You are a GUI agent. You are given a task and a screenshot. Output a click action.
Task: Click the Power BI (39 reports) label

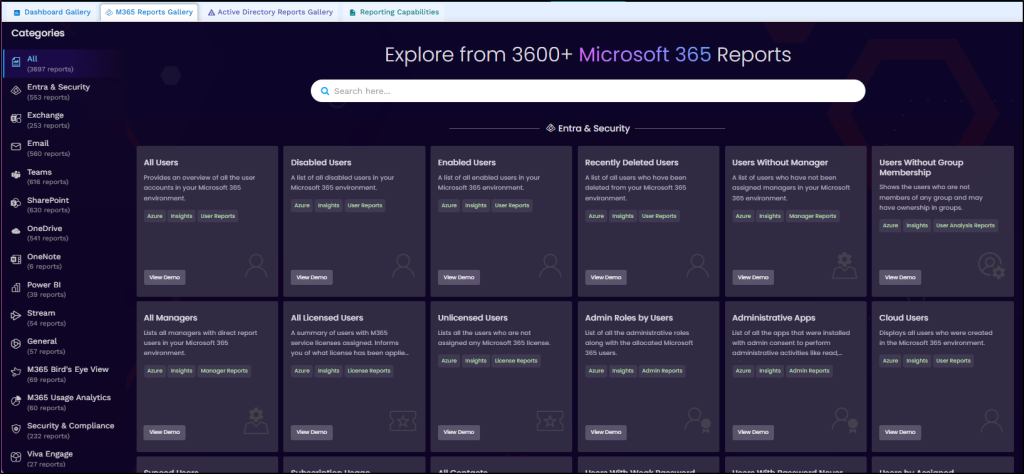(46, 289)
